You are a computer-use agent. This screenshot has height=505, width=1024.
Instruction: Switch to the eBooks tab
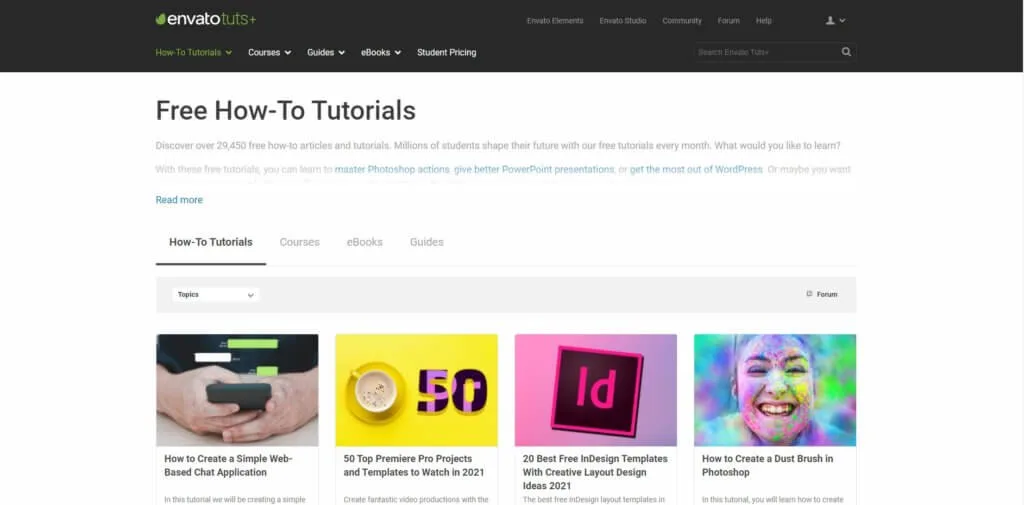pos(364,242)
